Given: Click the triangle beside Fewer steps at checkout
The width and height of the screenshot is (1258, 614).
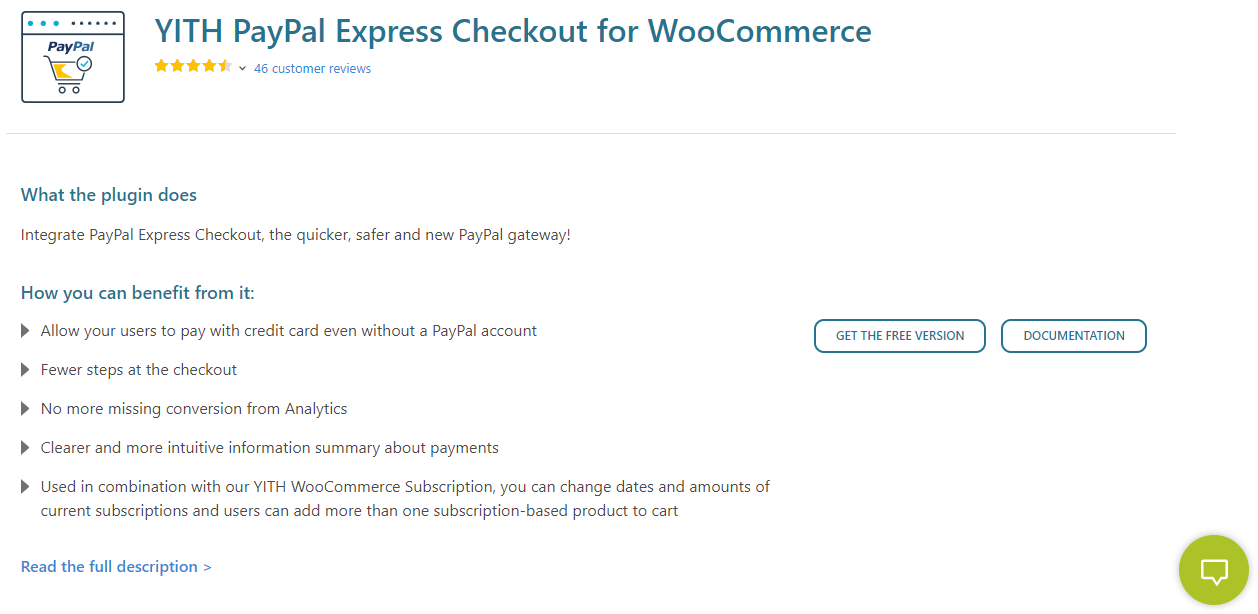Looking at the screenshot, I should 26,370.
